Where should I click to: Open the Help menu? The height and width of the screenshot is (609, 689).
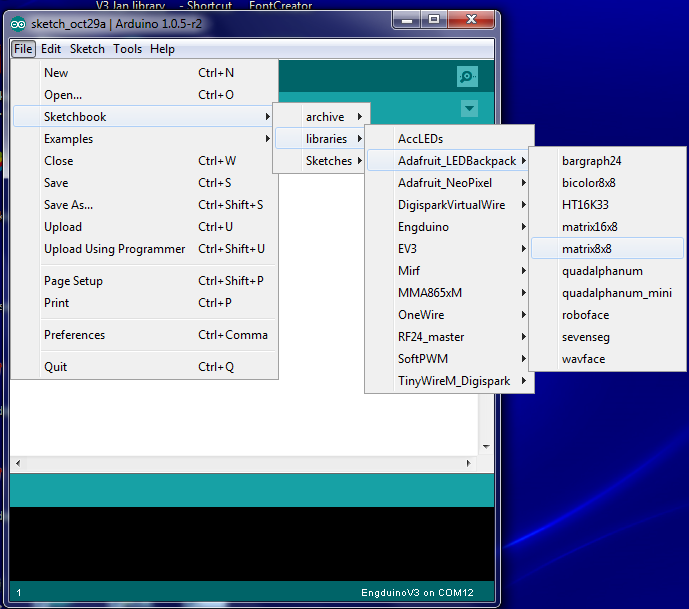162,49
